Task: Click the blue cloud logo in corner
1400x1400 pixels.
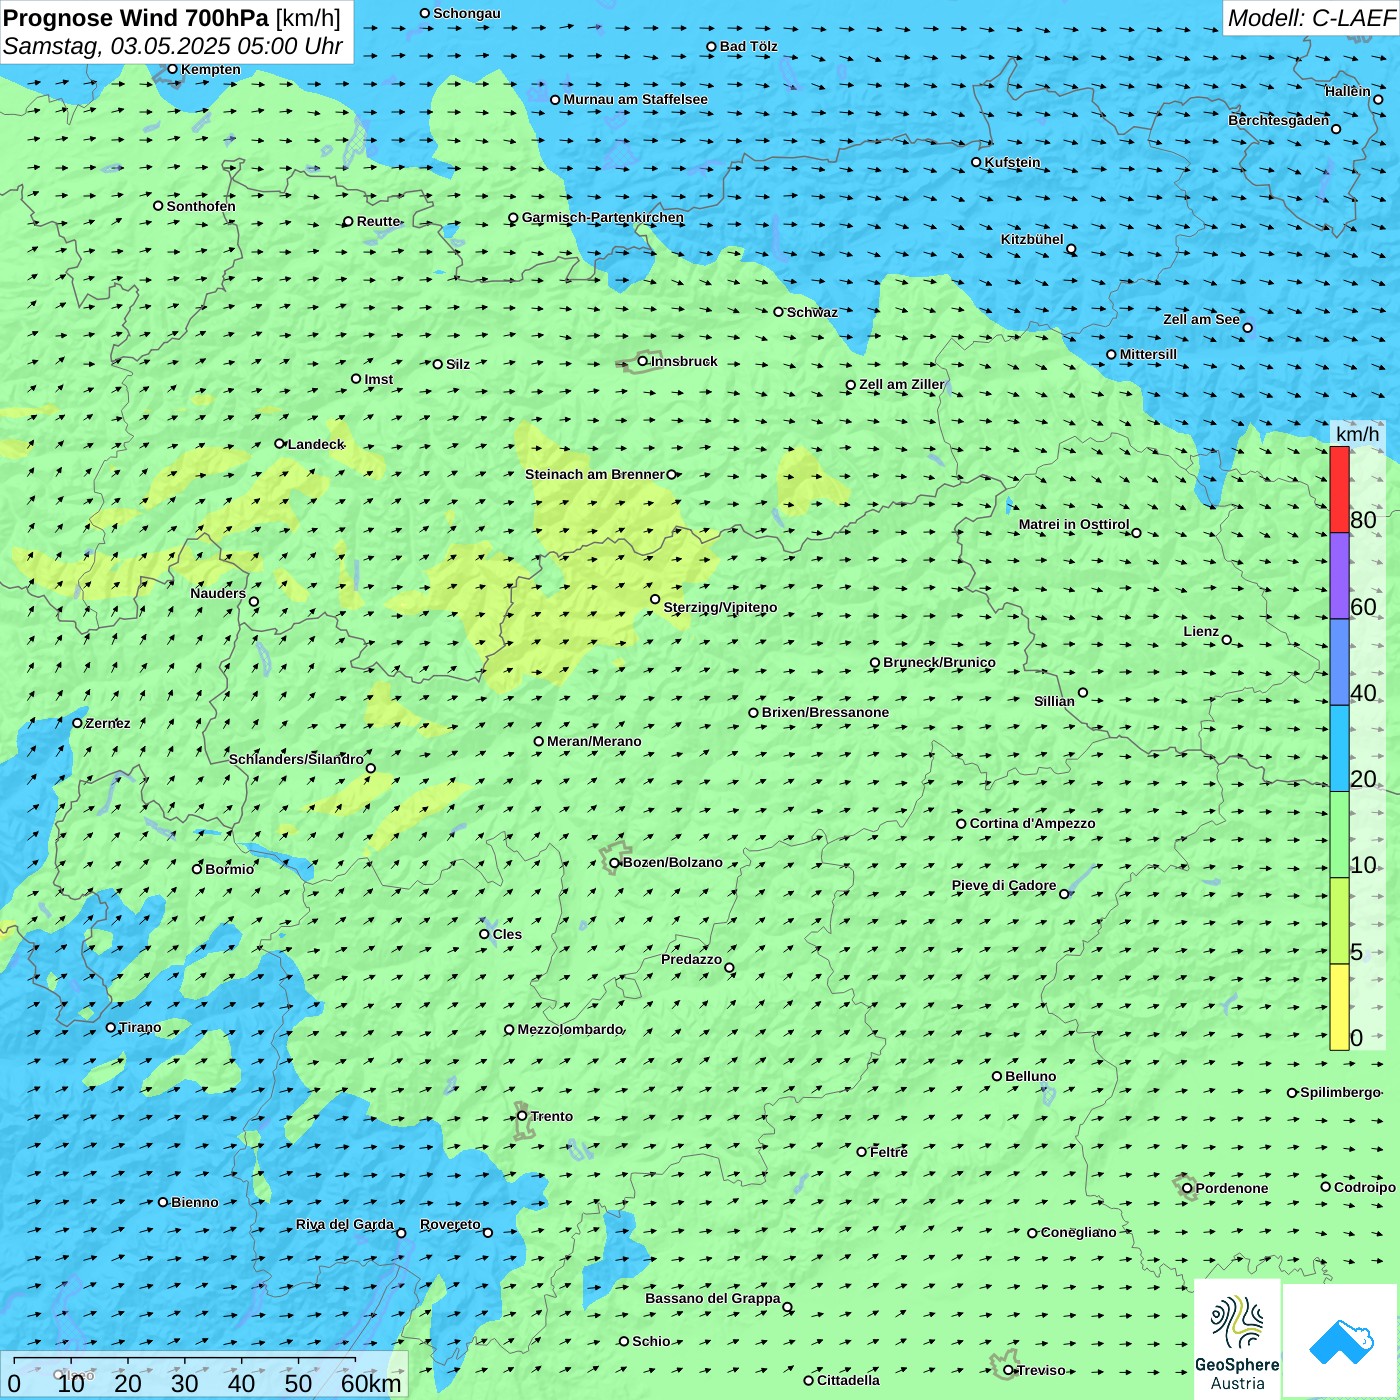Action: click(1340, 1340)
